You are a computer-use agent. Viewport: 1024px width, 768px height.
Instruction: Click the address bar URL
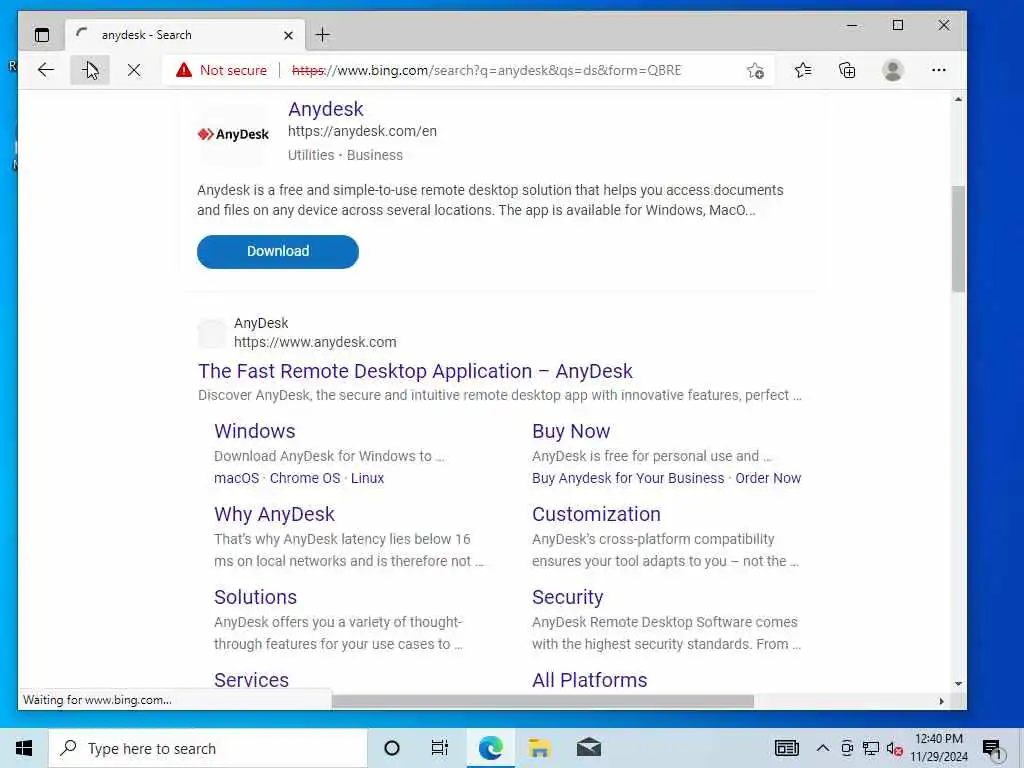(x=487, y=70)
